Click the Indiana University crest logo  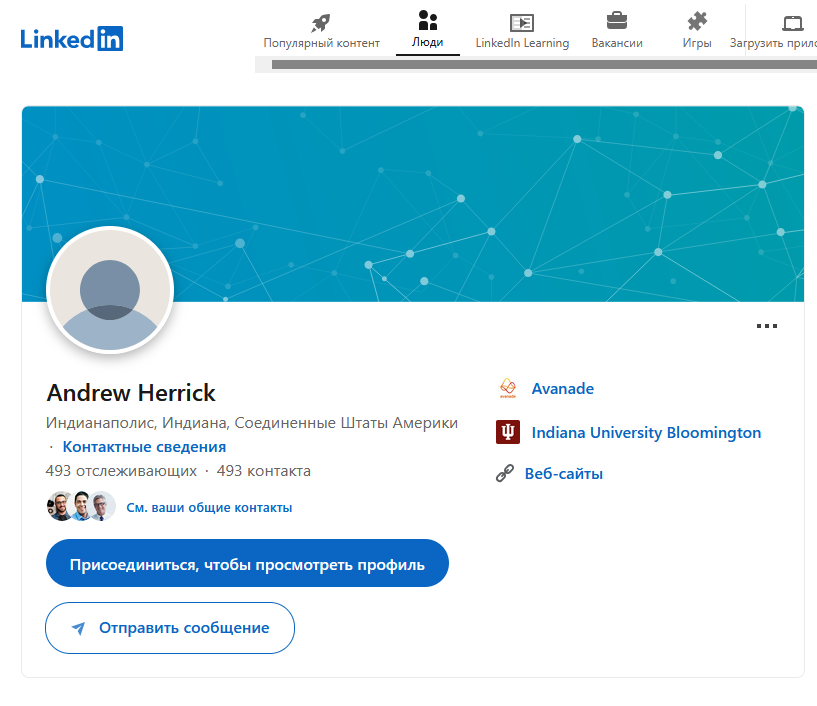[507, 433]
